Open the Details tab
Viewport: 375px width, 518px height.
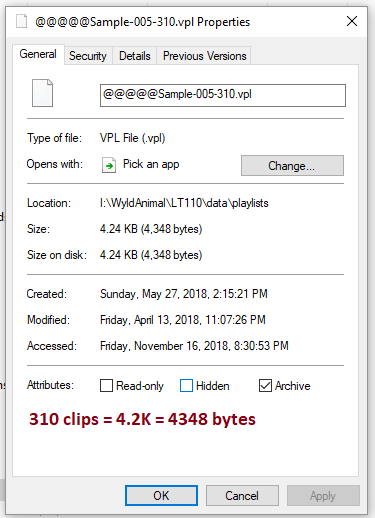[x=135, y=56]
